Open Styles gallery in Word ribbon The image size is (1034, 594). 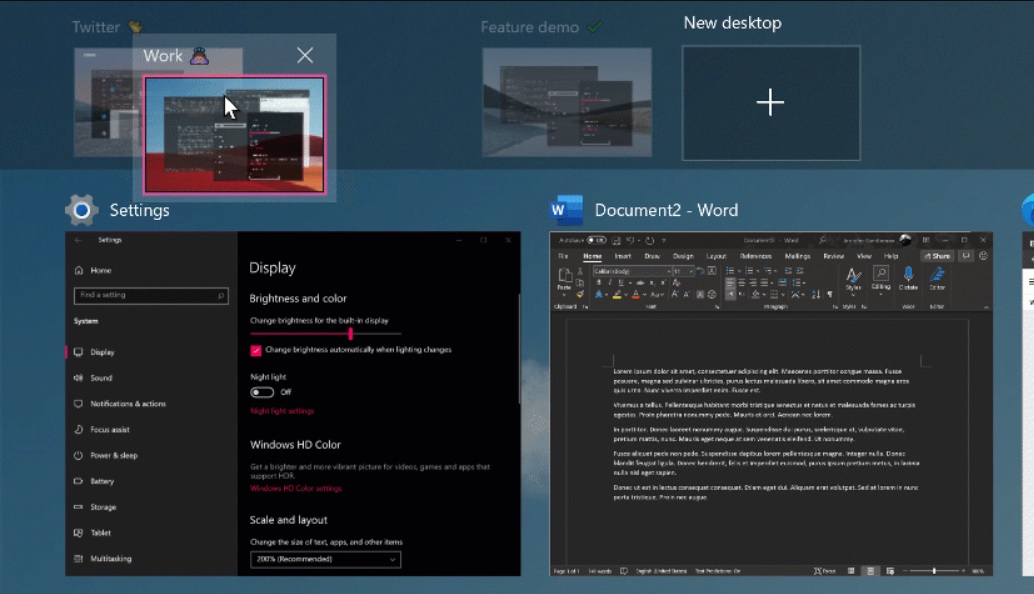click(x=853, y=279)
